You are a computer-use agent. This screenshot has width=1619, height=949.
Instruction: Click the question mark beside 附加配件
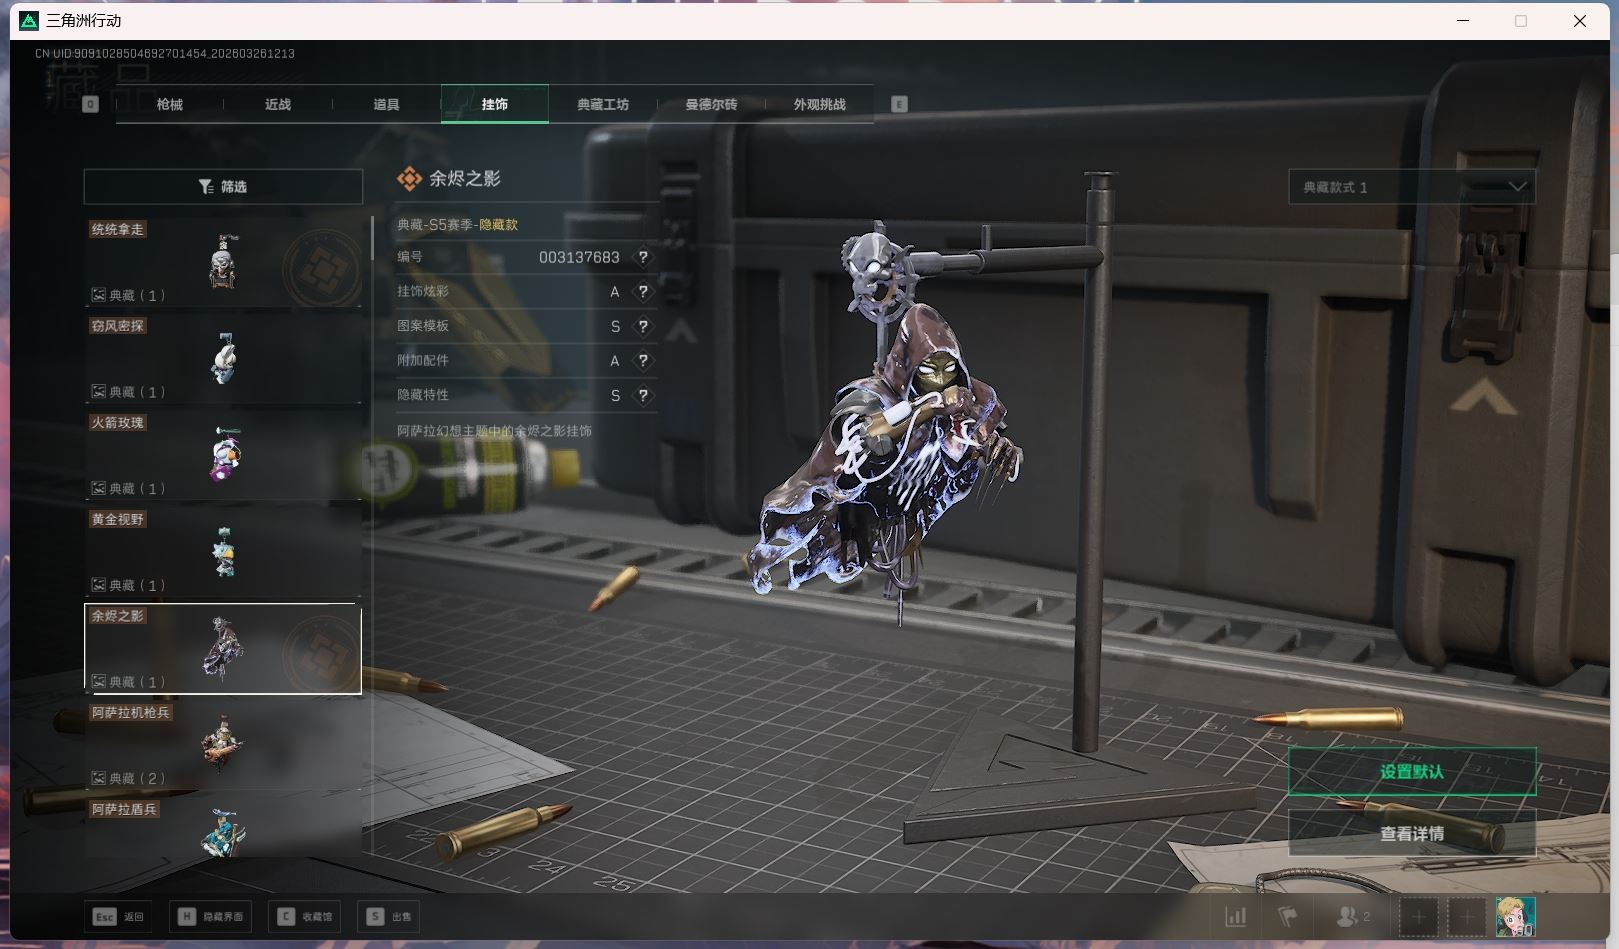643,361
